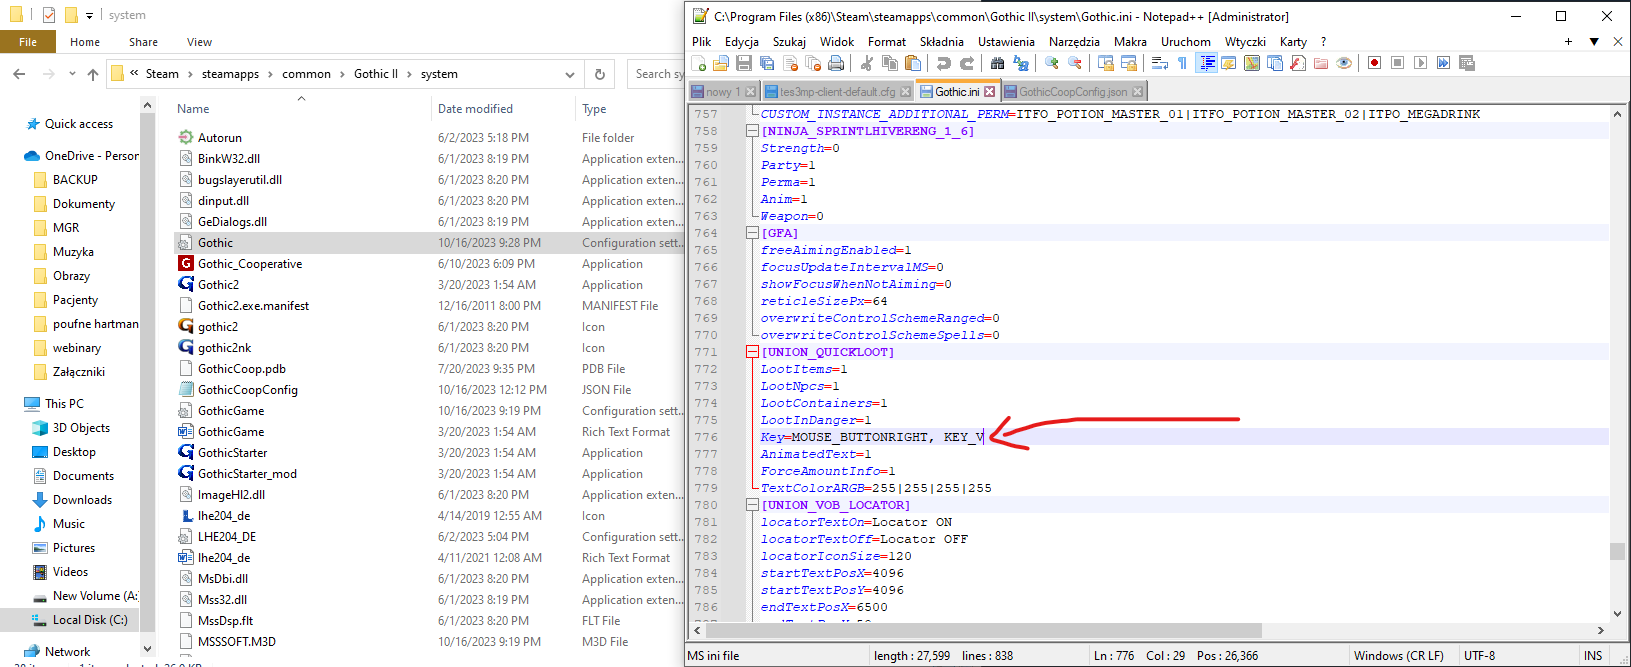Collapse the [UNION_QUICKLOOT] section fold marker

tap(752, 352)
